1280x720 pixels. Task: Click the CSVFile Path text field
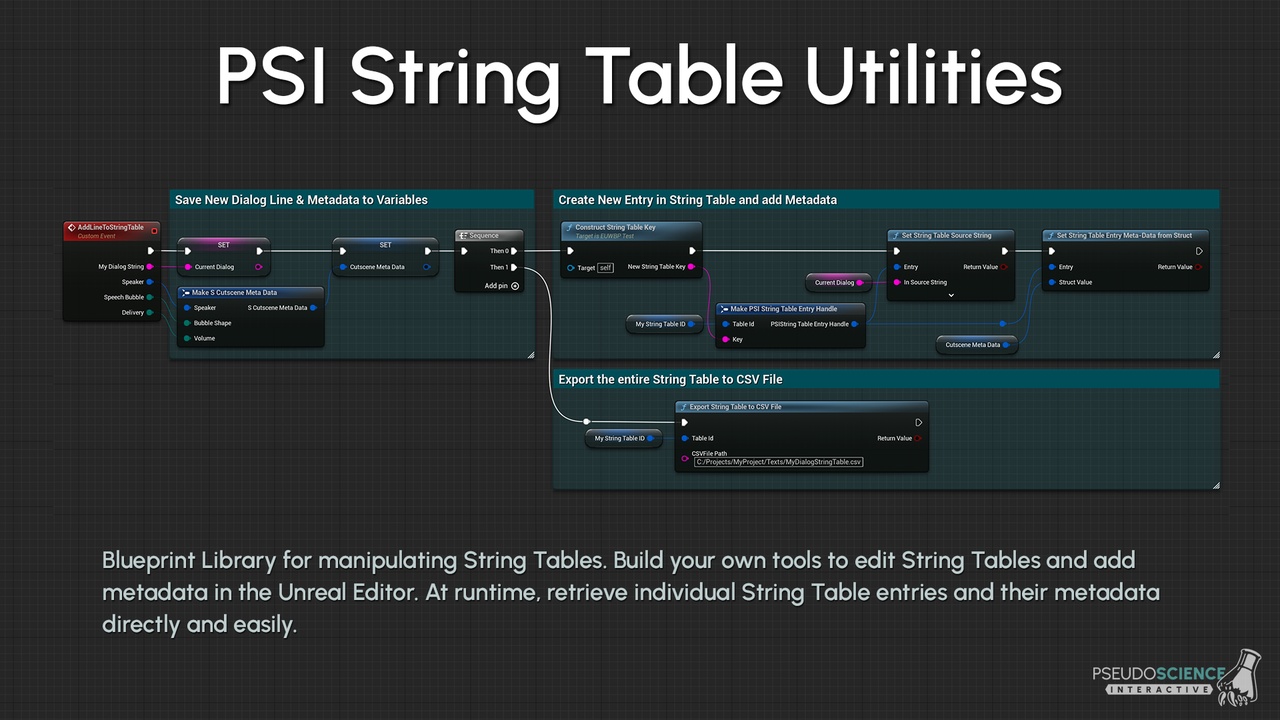point(779,462)
